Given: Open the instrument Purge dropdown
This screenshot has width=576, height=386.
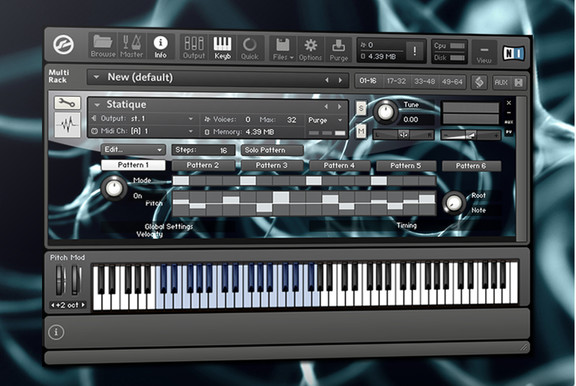Looking at the screenshot, I should point(325,120).
